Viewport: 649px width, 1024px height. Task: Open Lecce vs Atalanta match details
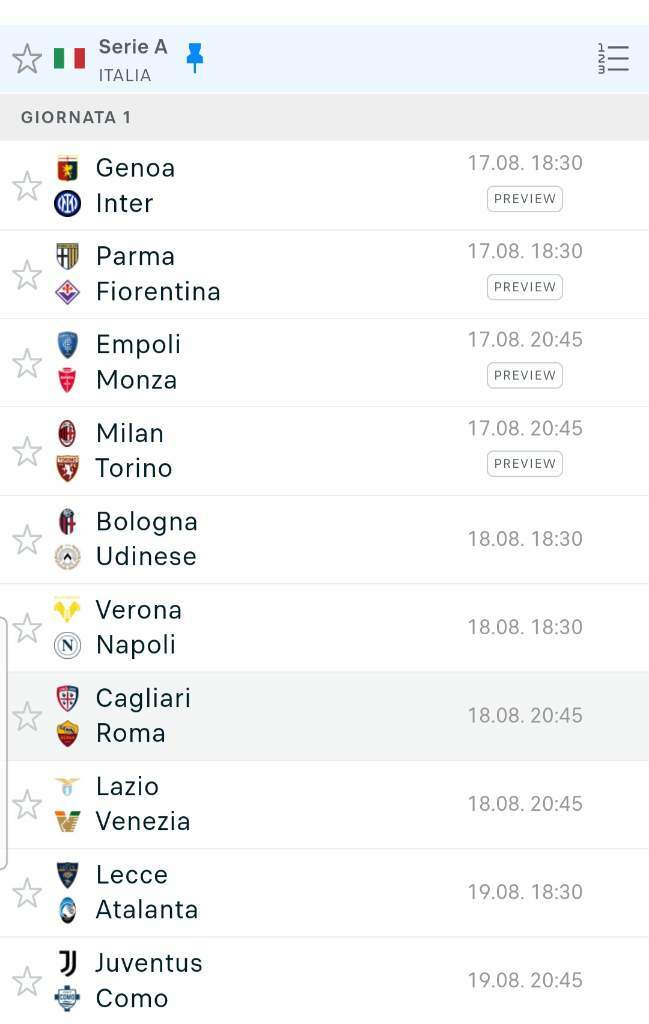click(324, 893)
